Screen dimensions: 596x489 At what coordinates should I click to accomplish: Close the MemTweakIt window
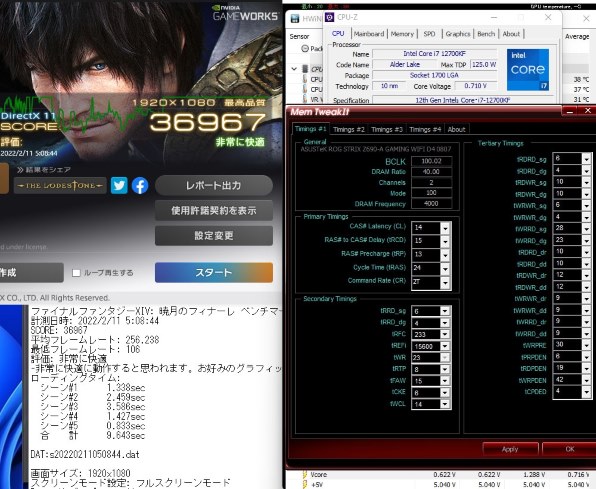(588, 111)
